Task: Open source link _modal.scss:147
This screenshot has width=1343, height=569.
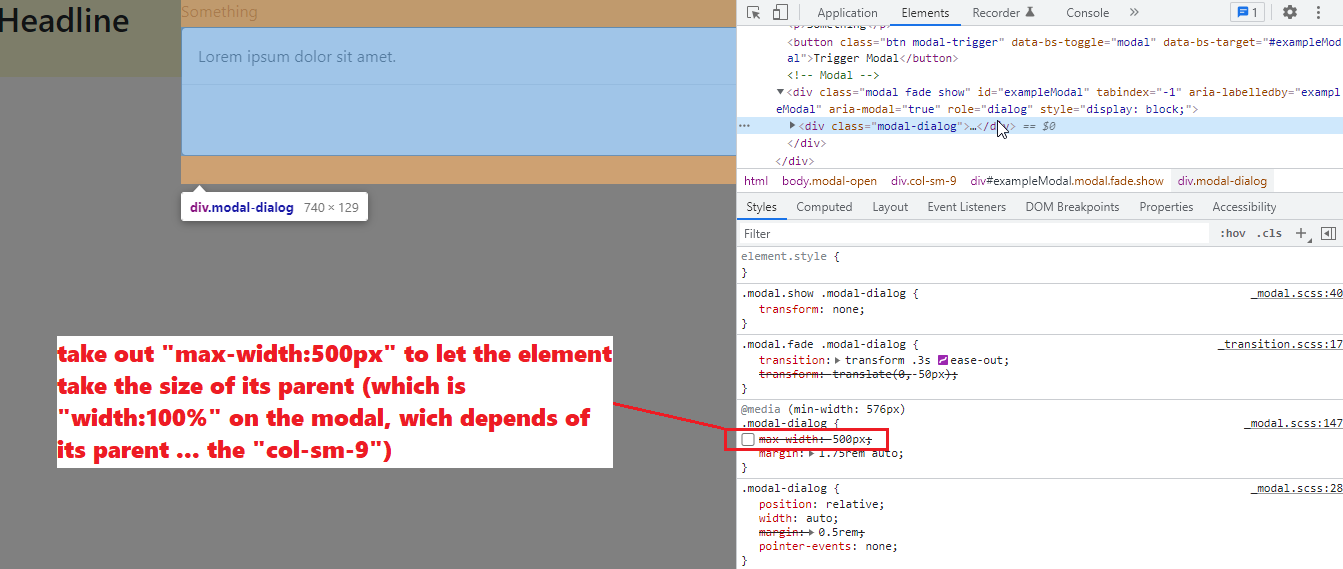Action: coord(1293,424)
